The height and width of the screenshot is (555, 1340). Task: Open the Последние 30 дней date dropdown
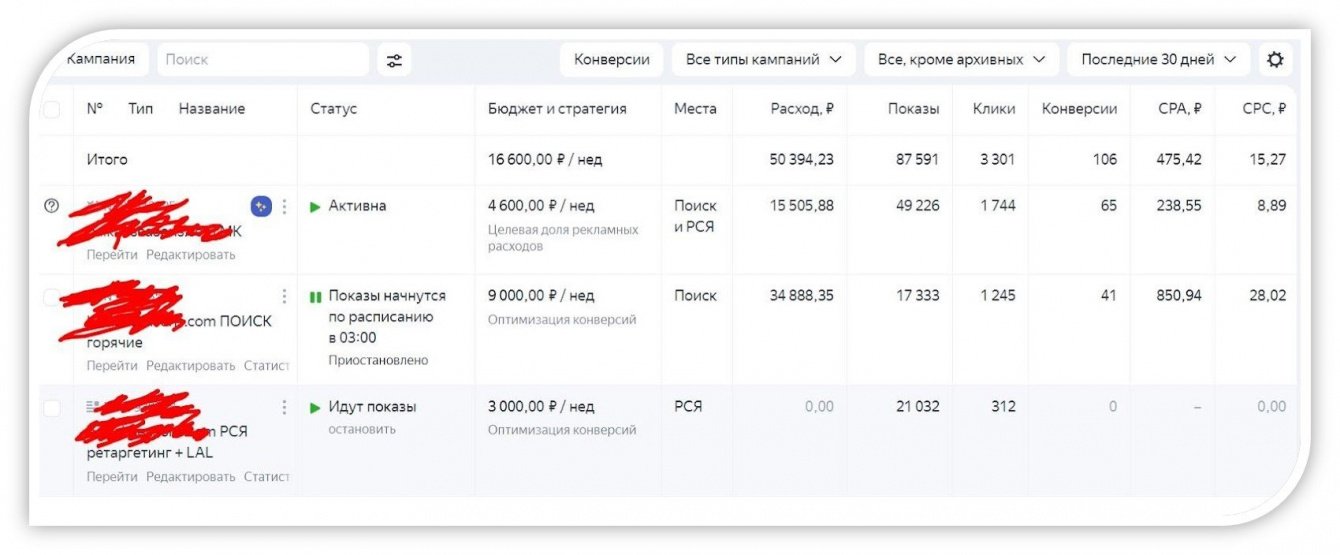[1157, 60]
